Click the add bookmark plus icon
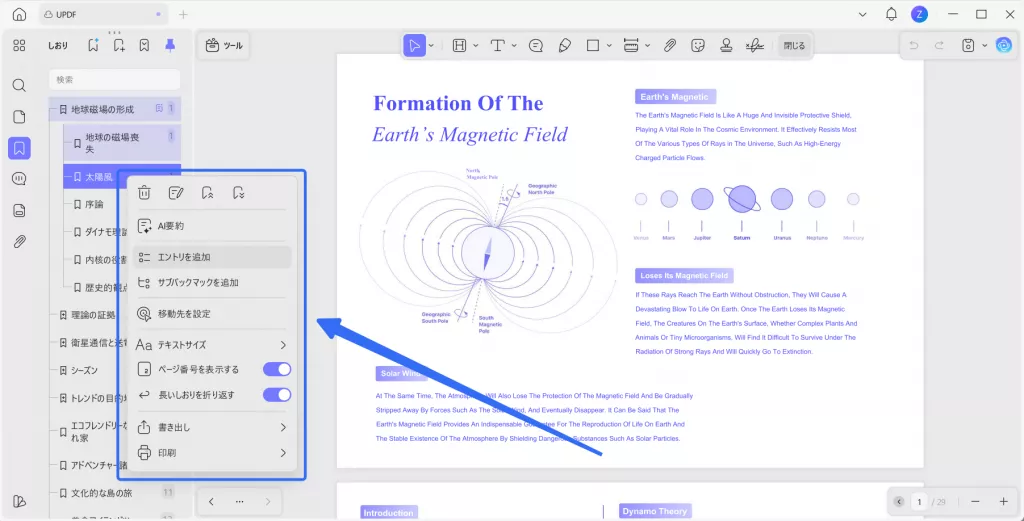 coord(119,45)
